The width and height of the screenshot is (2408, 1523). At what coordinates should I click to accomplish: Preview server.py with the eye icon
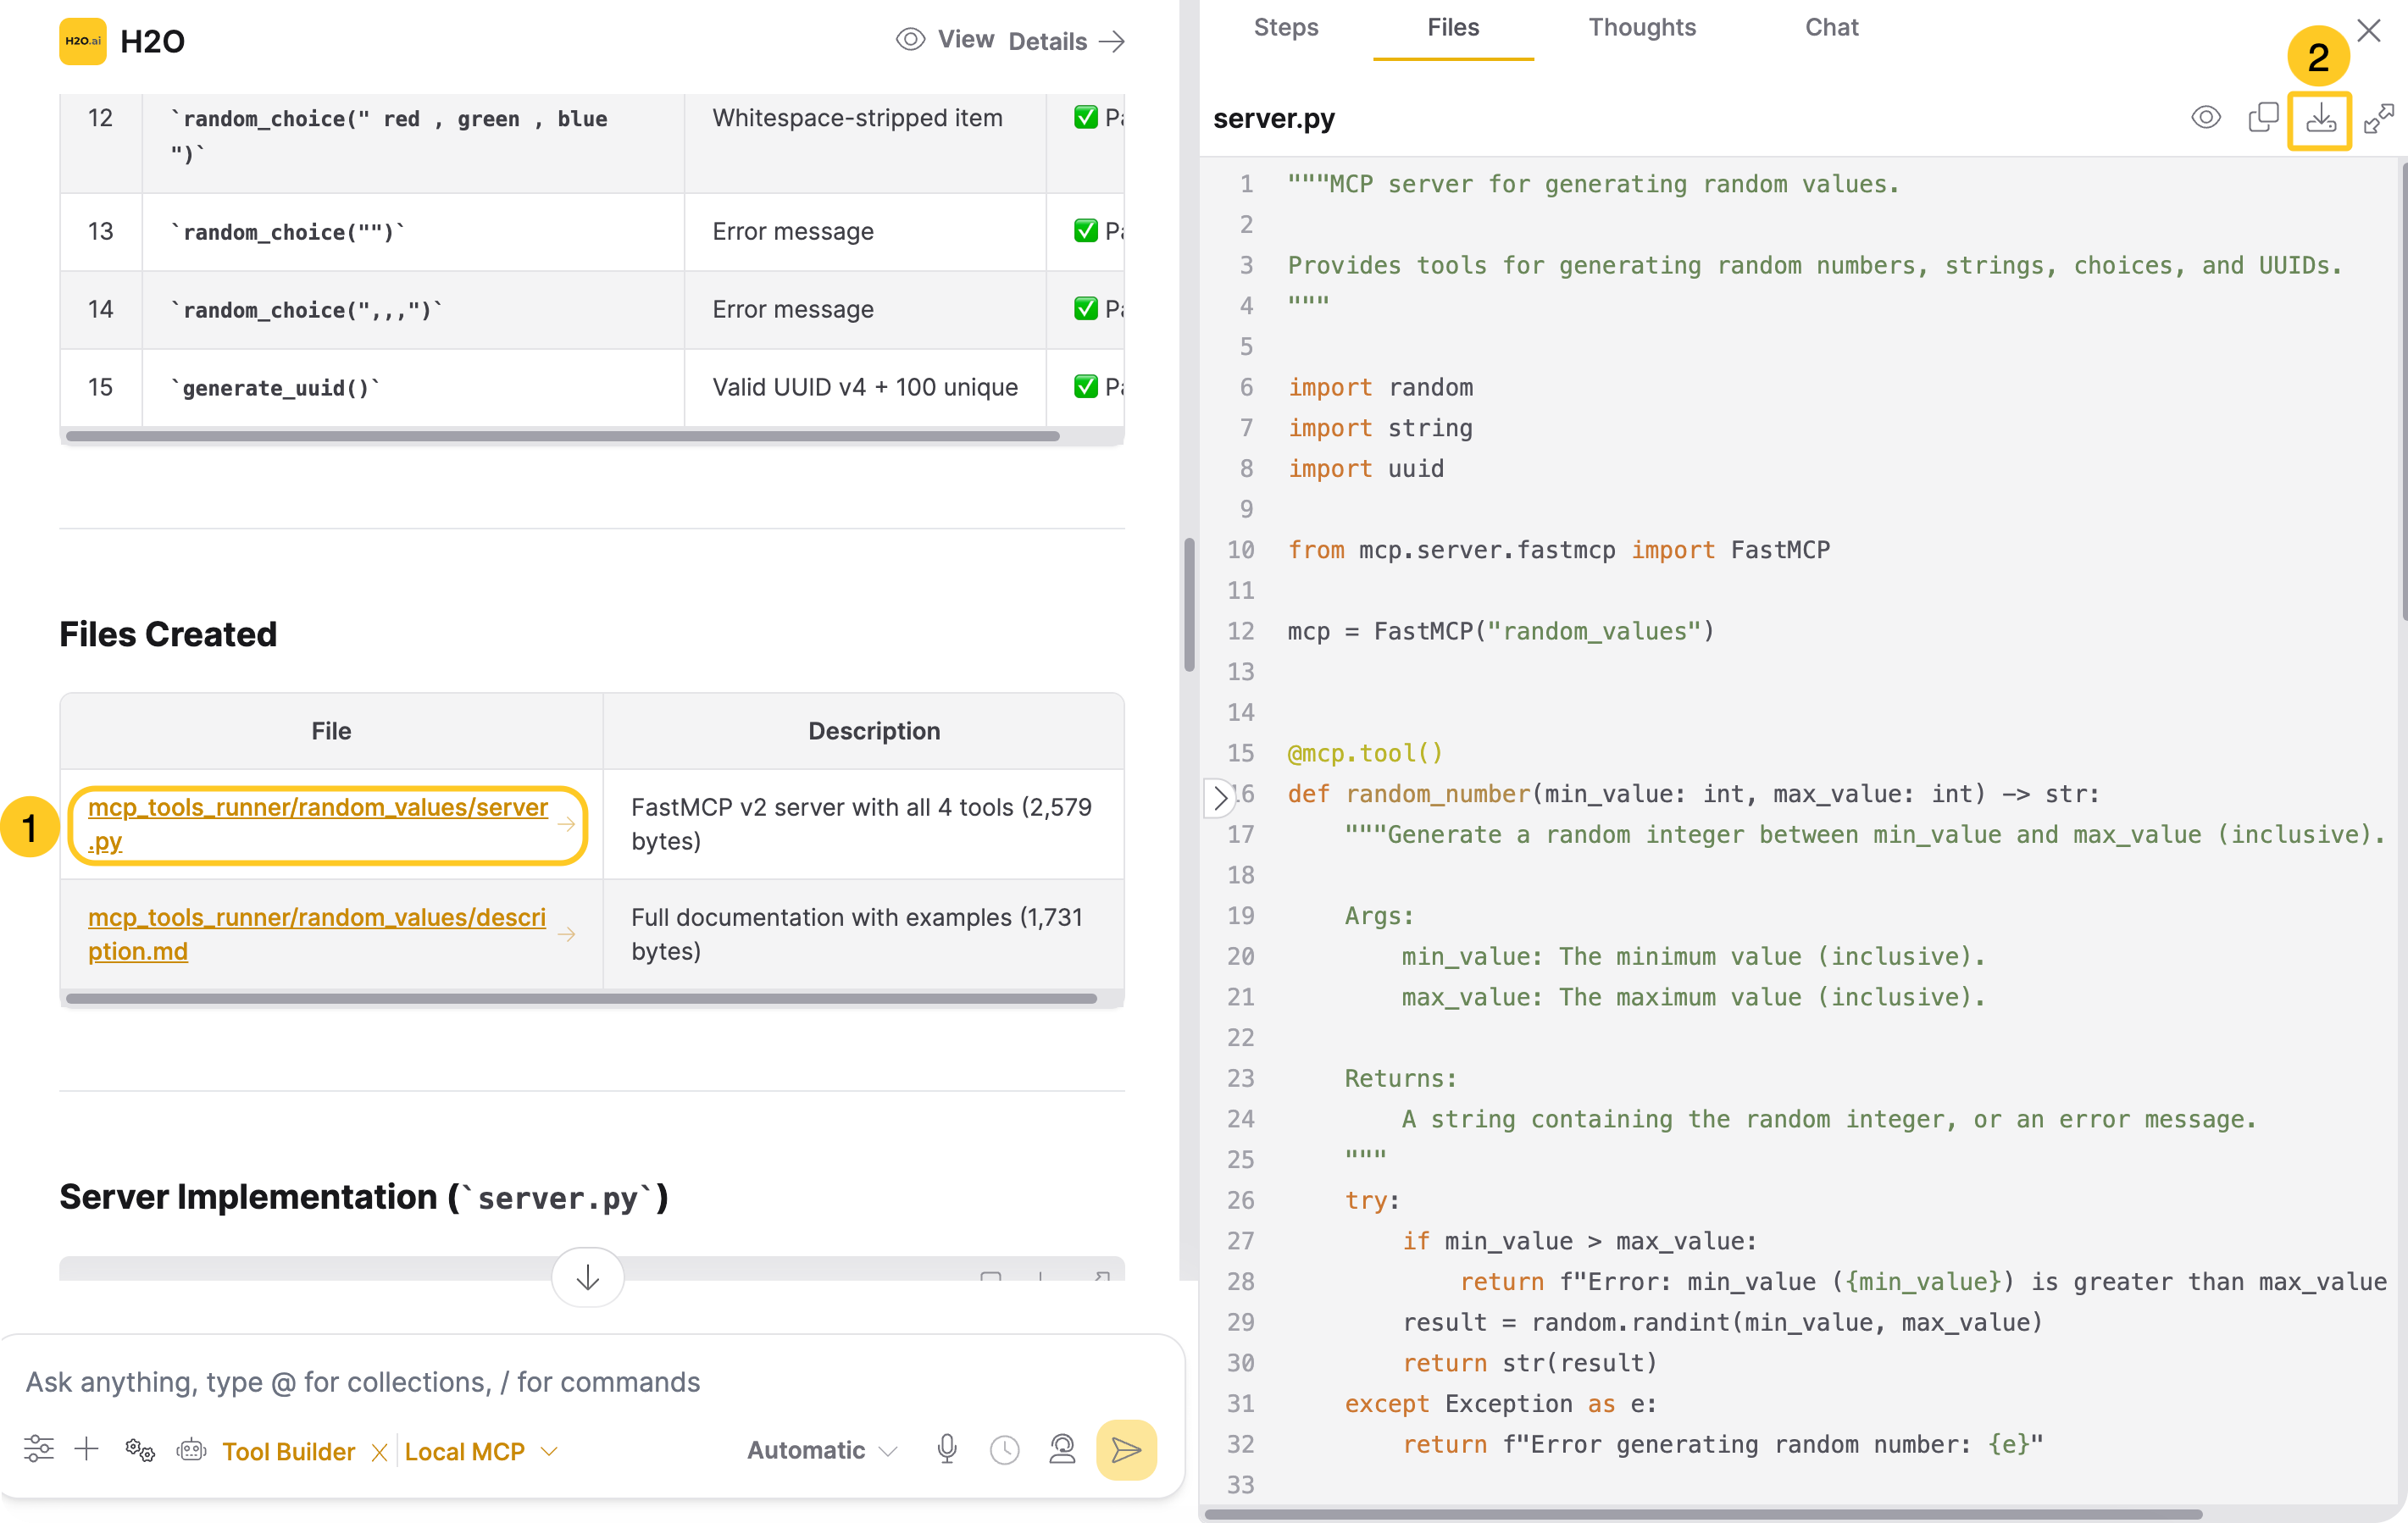pyautogui.click(x=2205, y=118)
